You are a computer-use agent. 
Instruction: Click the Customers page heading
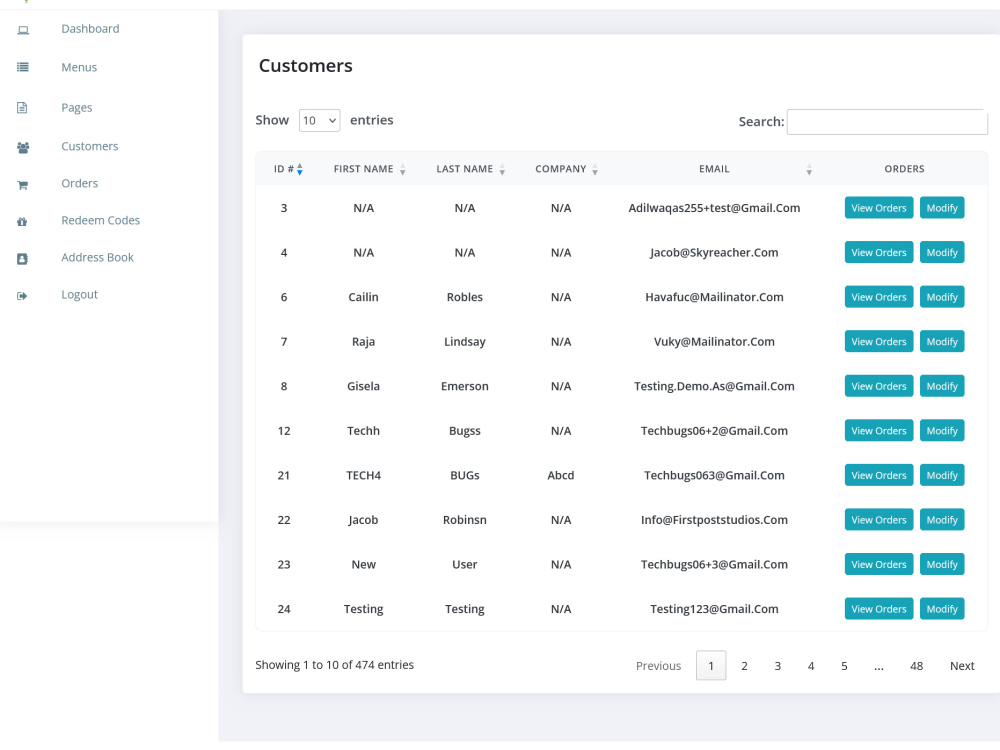[305, 66]
